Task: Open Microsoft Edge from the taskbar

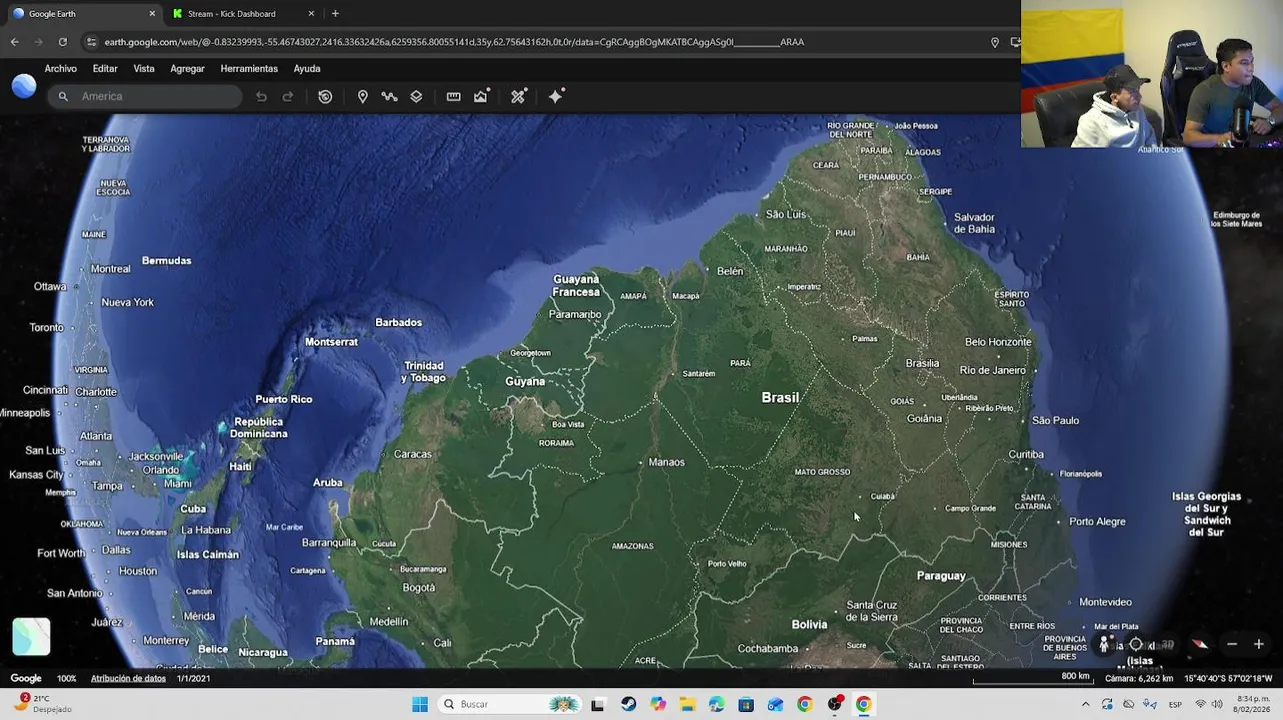Action: point(716,705)
